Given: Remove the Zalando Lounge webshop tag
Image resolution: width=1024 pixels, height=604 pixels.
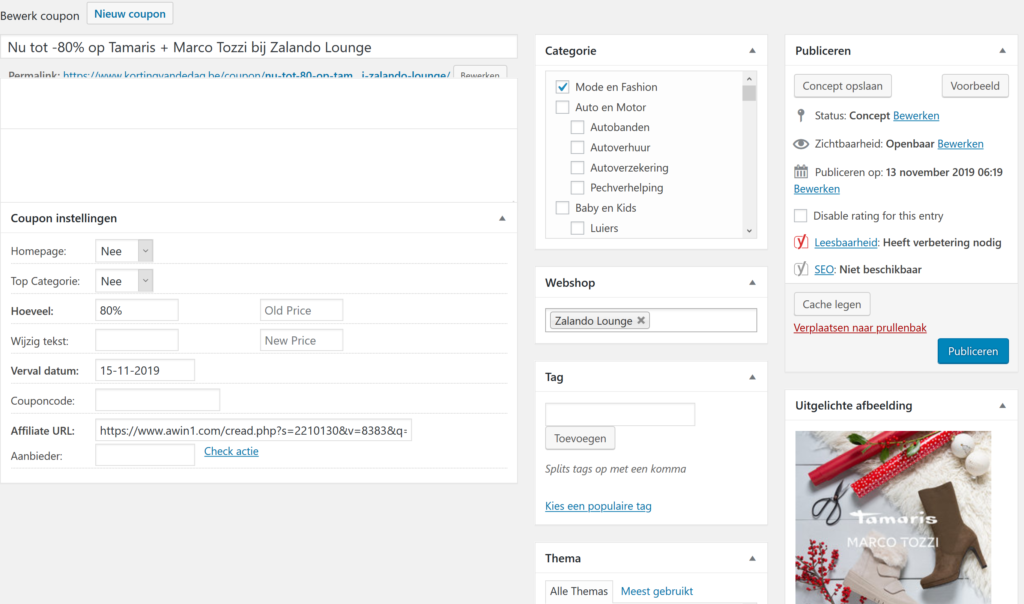Looking at the screenshot, I should point(642,321).
